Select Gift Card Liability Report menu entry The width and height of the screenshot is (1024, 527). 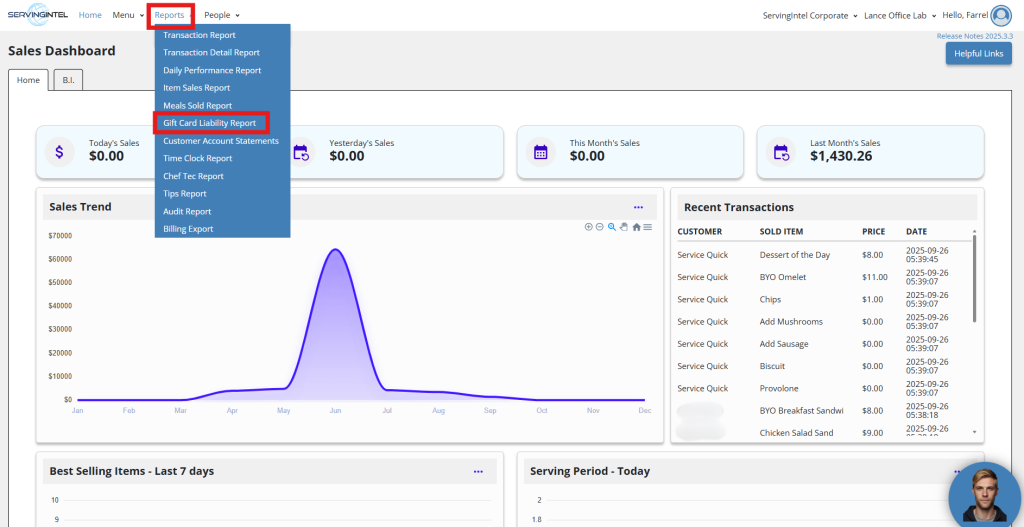pos(212,123)
